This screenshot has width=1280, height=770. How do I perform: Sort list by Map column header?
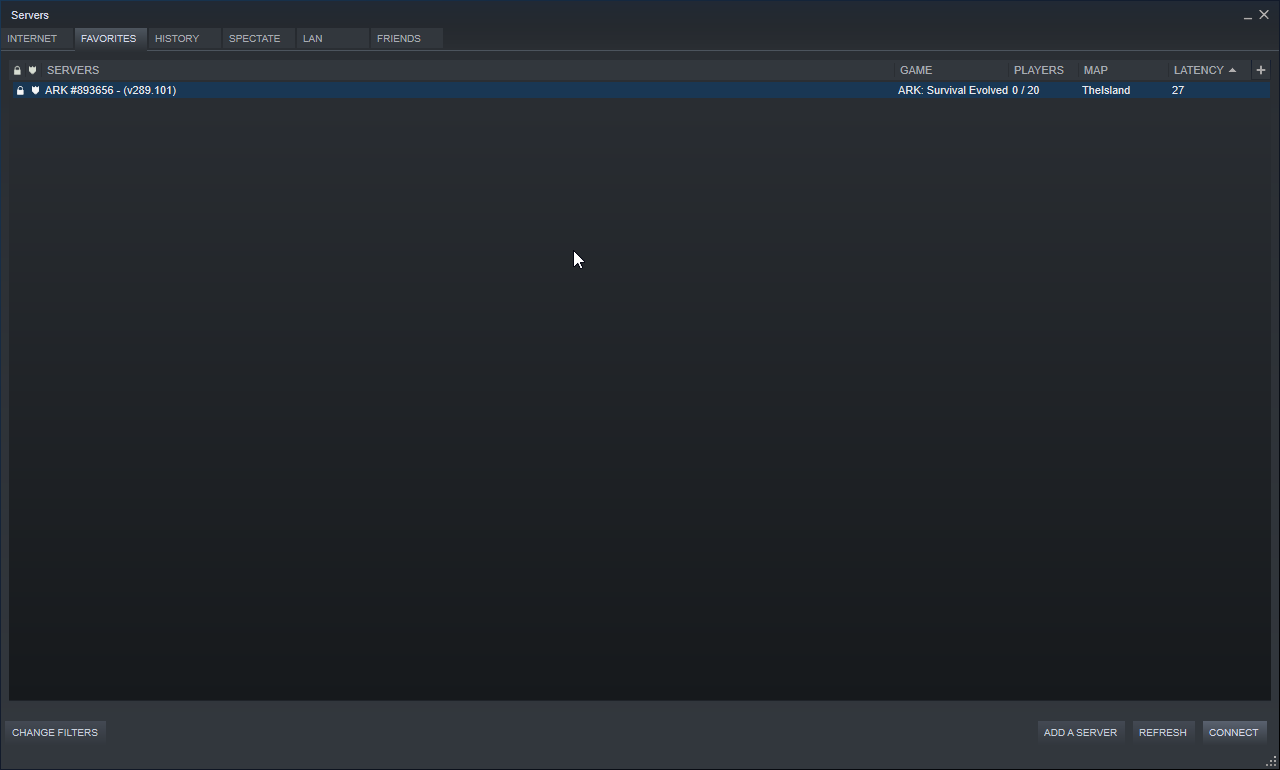(1095, 70)
